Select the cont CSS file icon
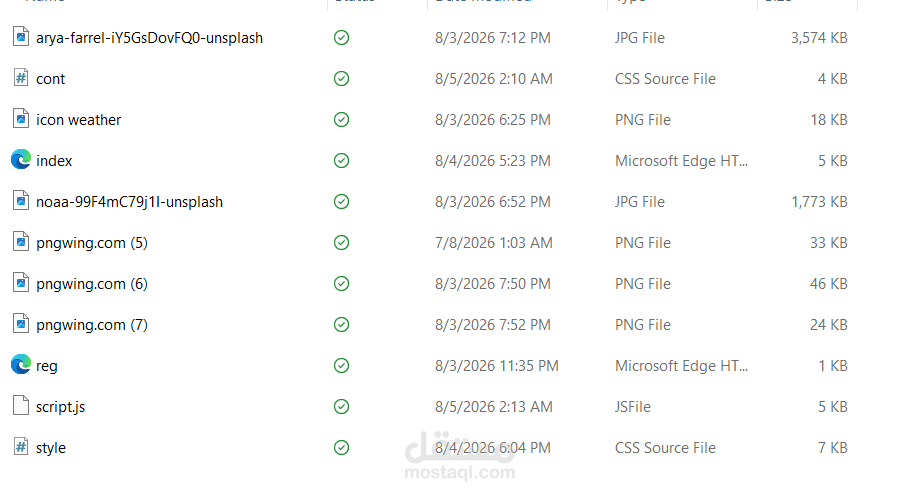920x492 pixels. click(21, 78)
